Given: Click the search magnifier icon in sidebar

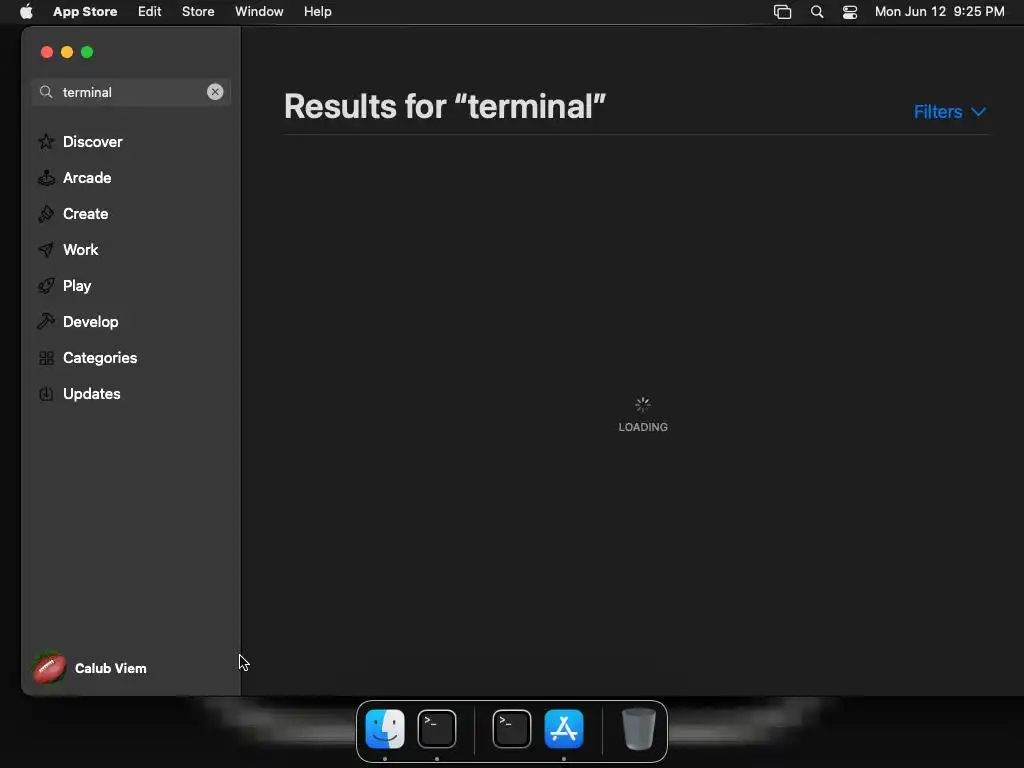Looking at the screenshot, I should [x=46, y=92].
